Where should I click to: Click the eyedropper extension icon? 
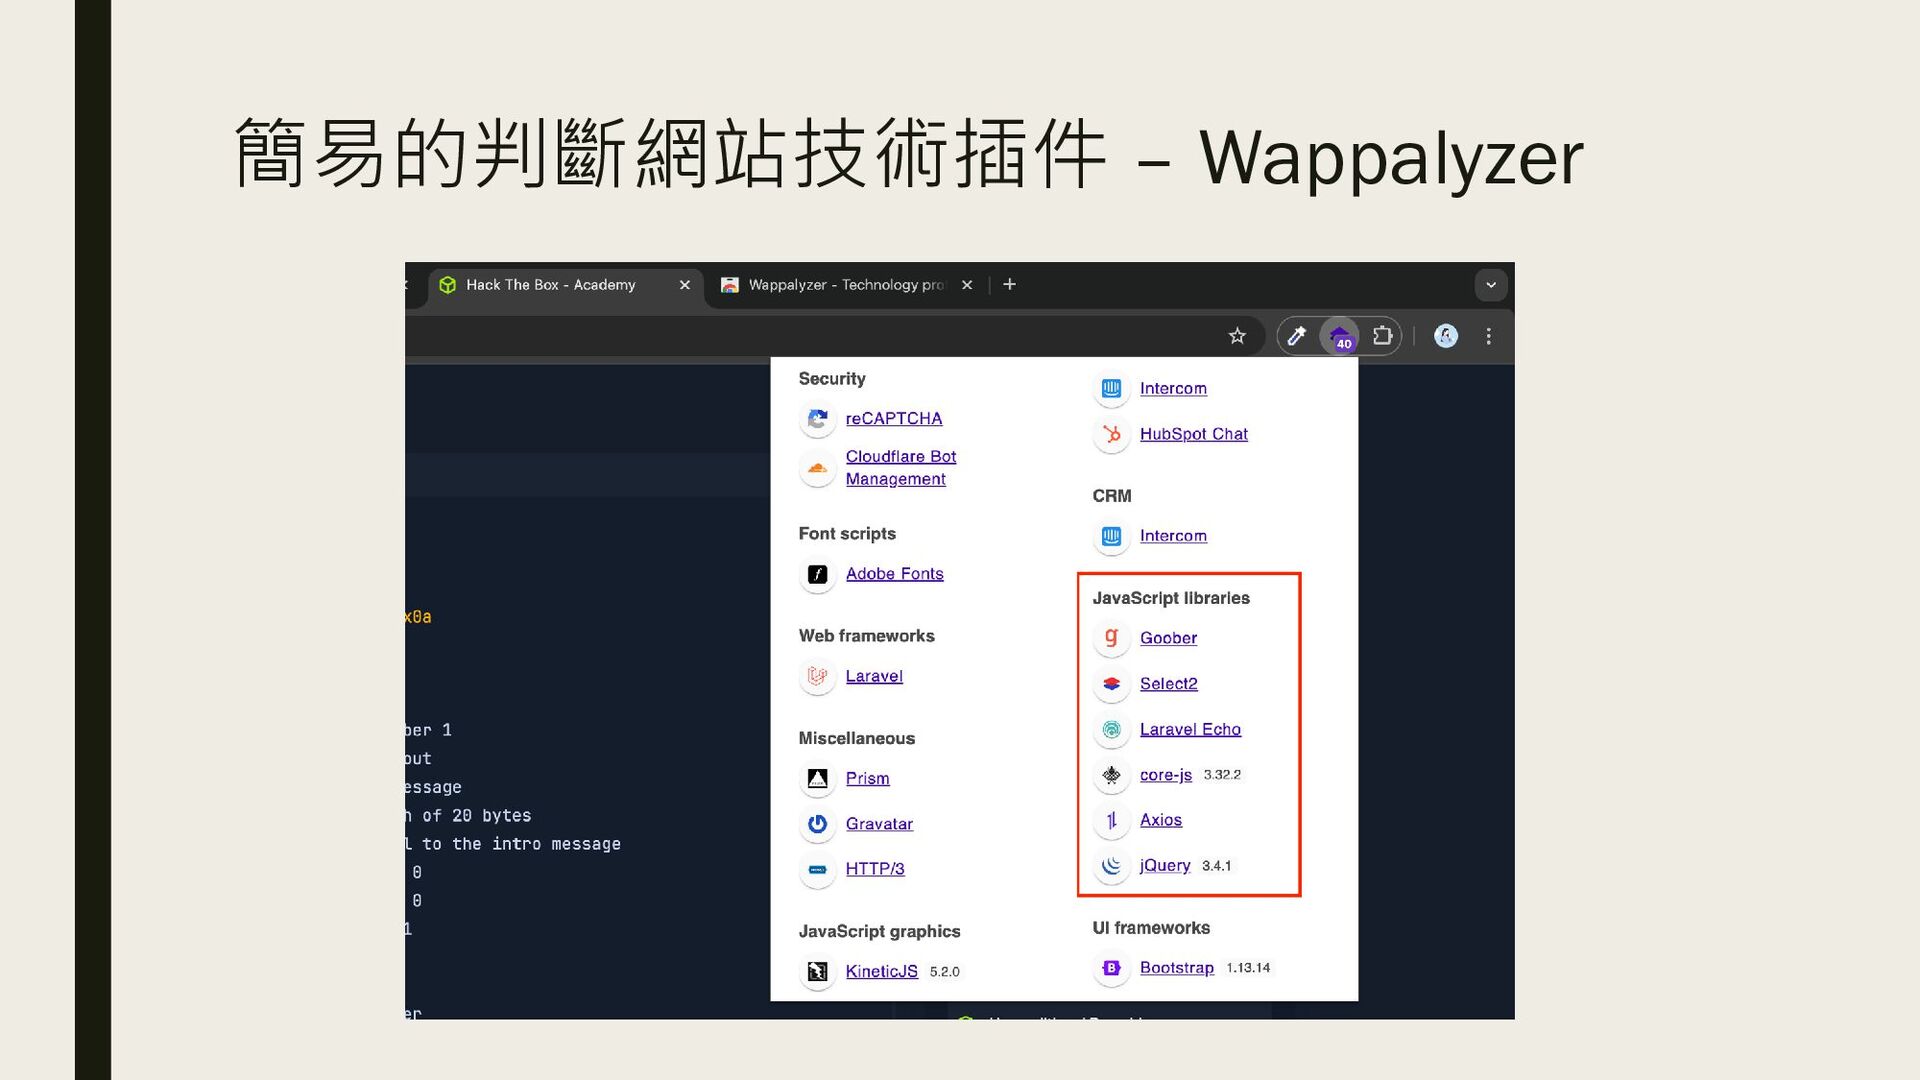[1297, 336]
